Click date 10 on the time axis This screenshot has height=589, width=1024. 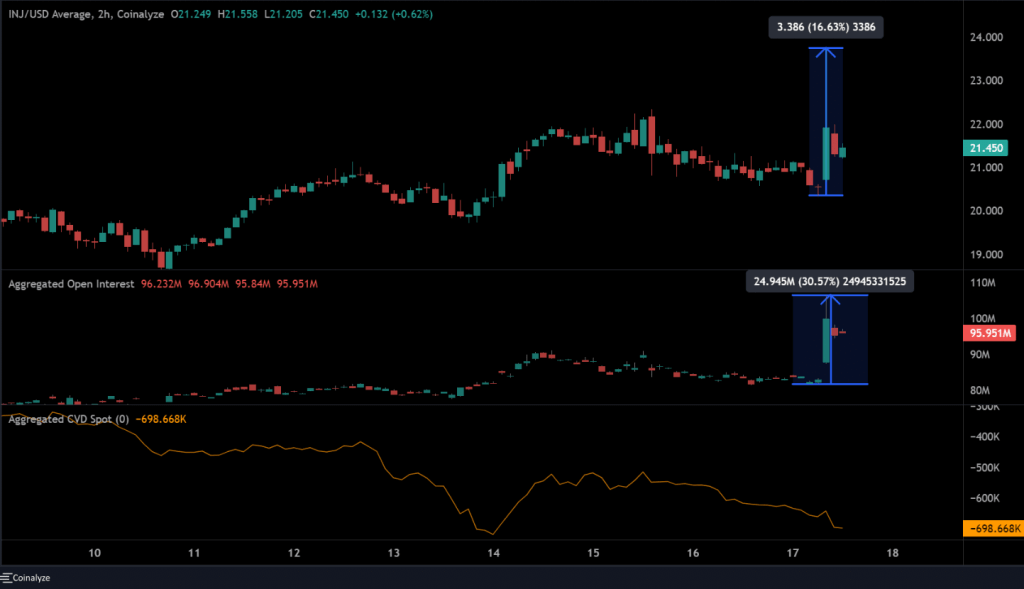(95, 553)
